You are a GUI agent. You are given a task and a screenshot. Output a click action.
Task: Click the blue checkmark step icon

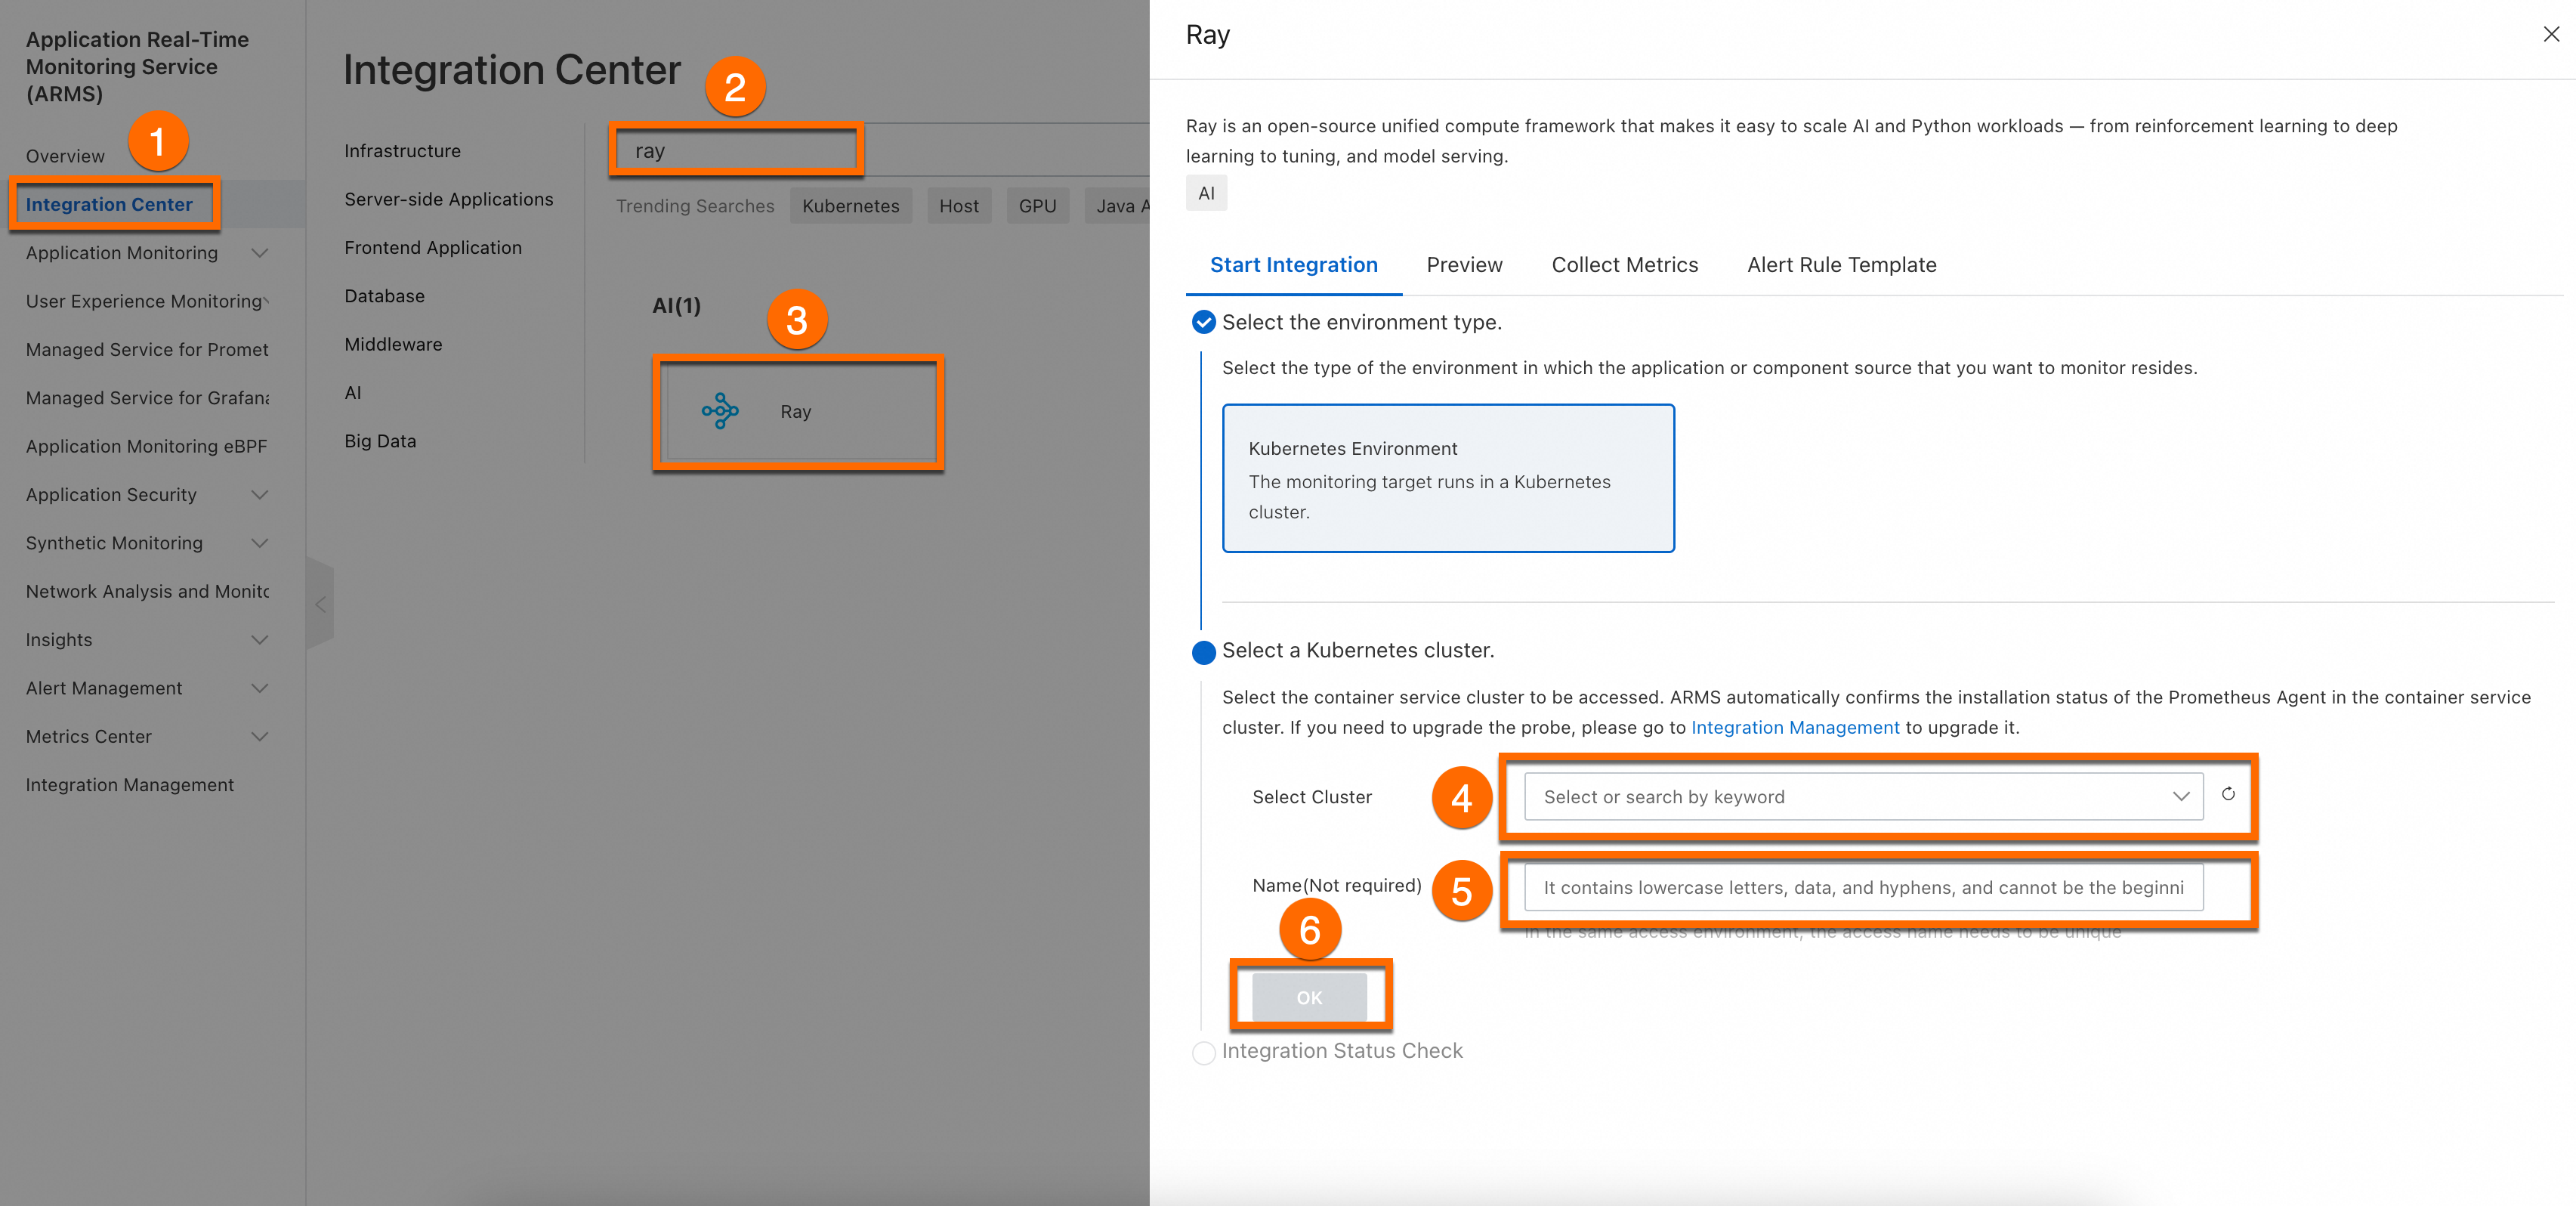coord(1203,322)
